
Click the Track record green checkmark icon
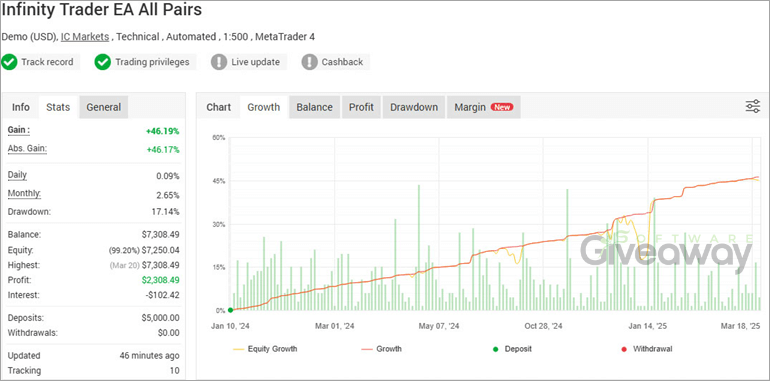pyautogui.click(x=8, y=62)
